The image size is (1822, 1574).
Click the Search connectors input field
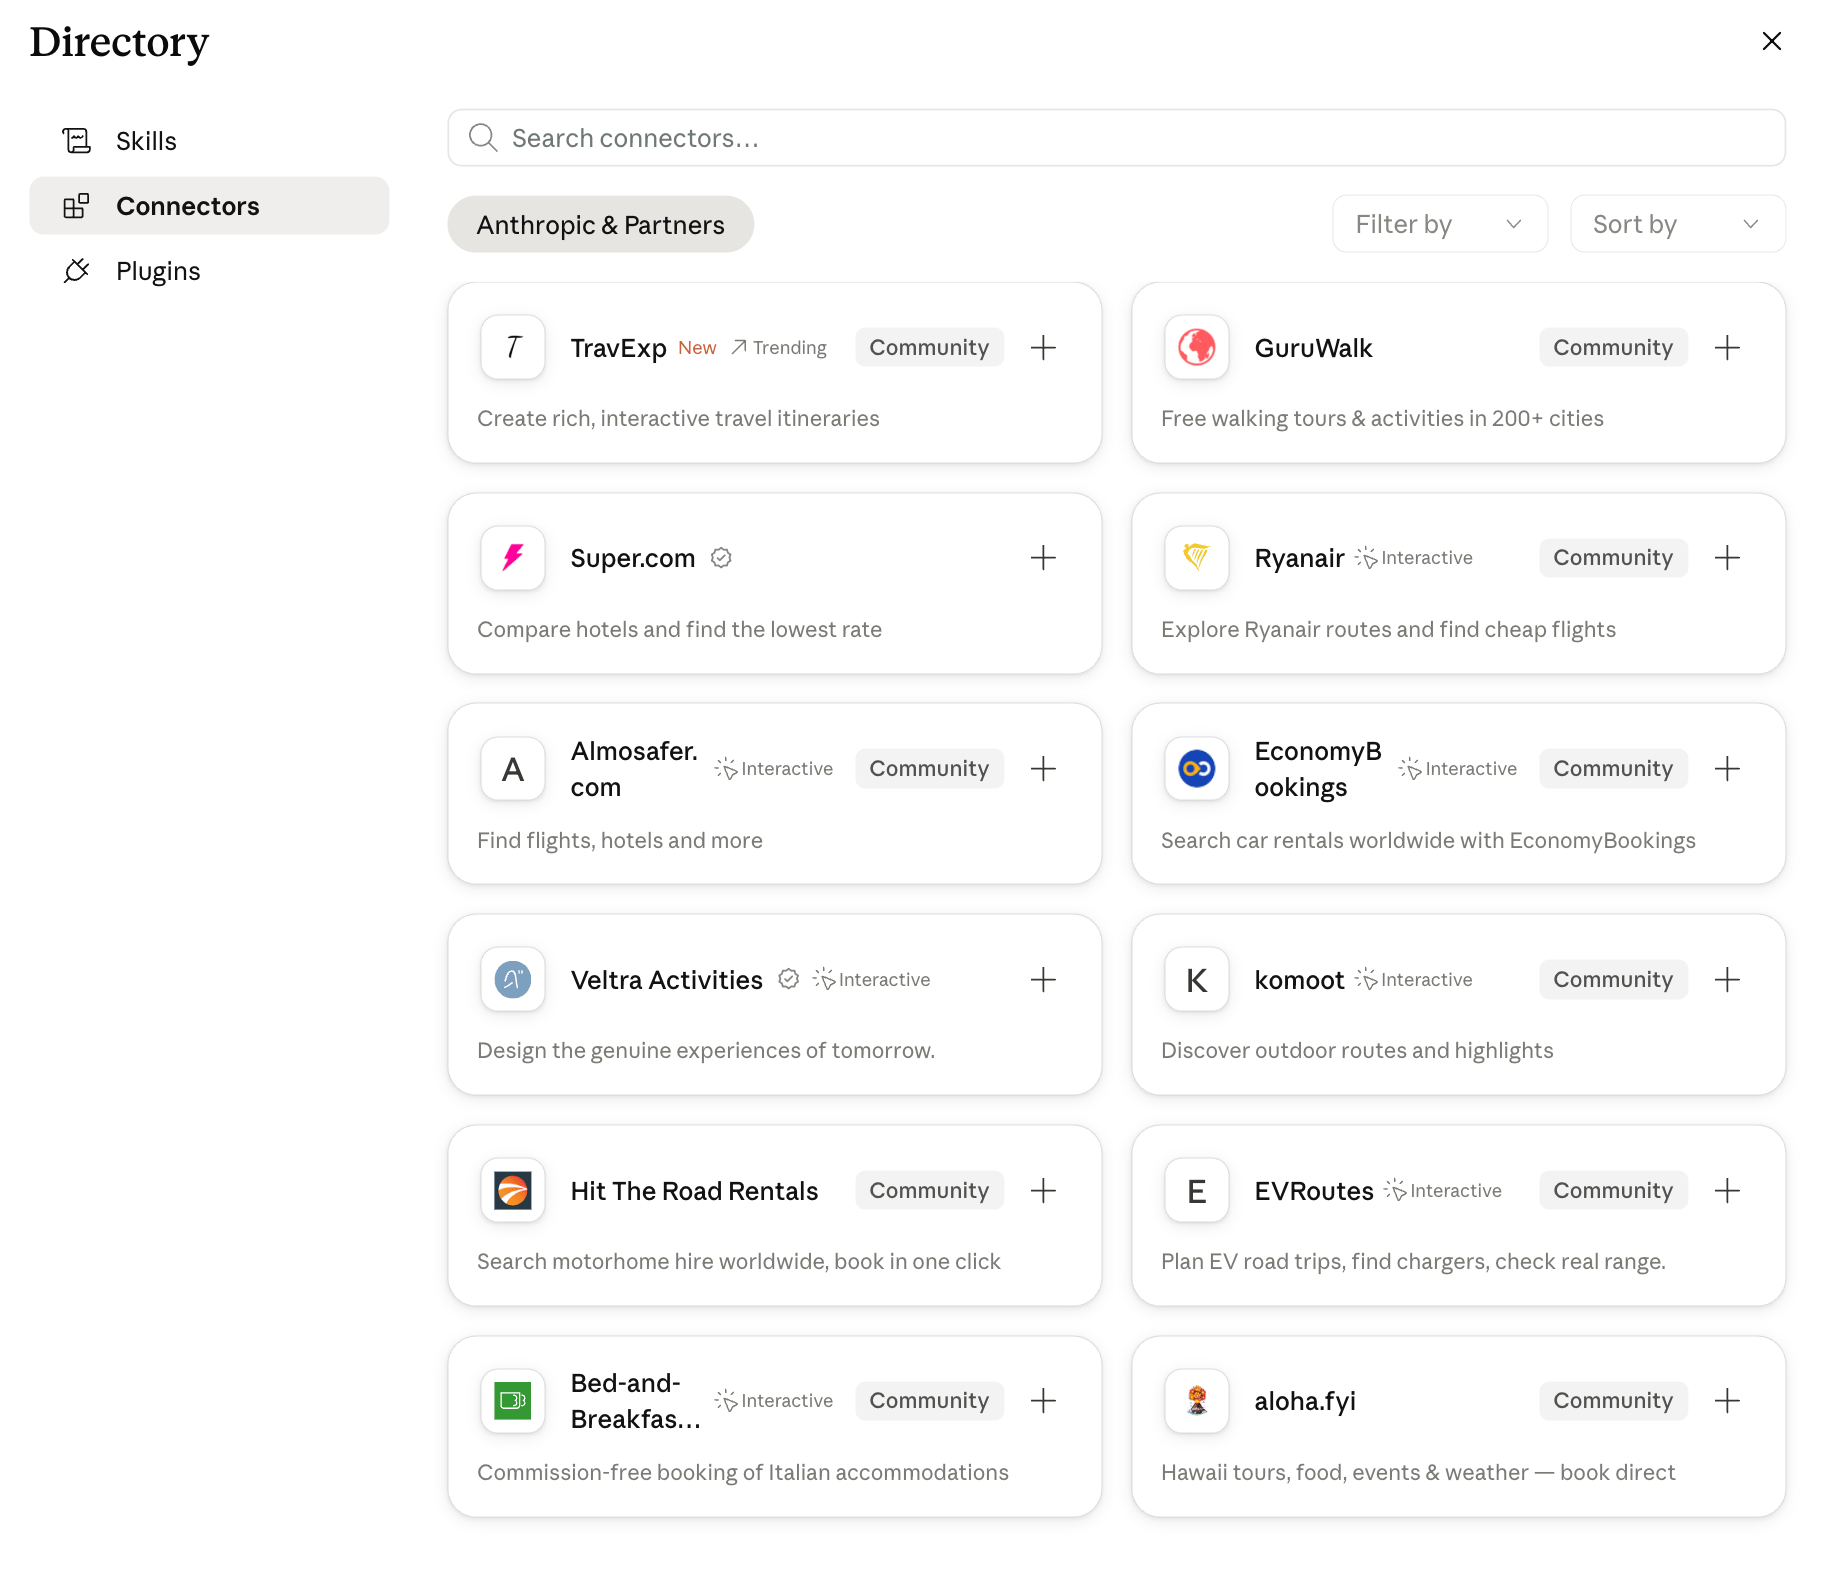click(1116, 138)
